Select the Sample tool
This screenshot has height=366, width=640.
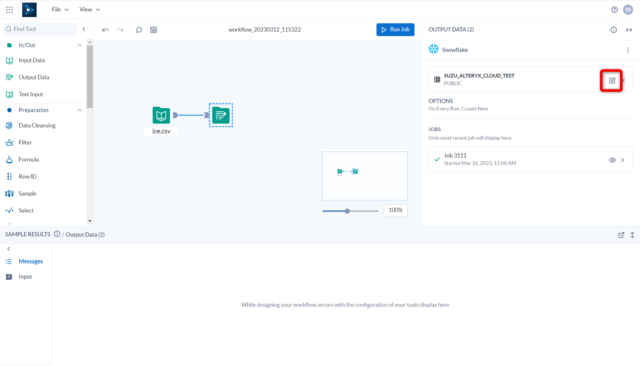pos(27,193)
